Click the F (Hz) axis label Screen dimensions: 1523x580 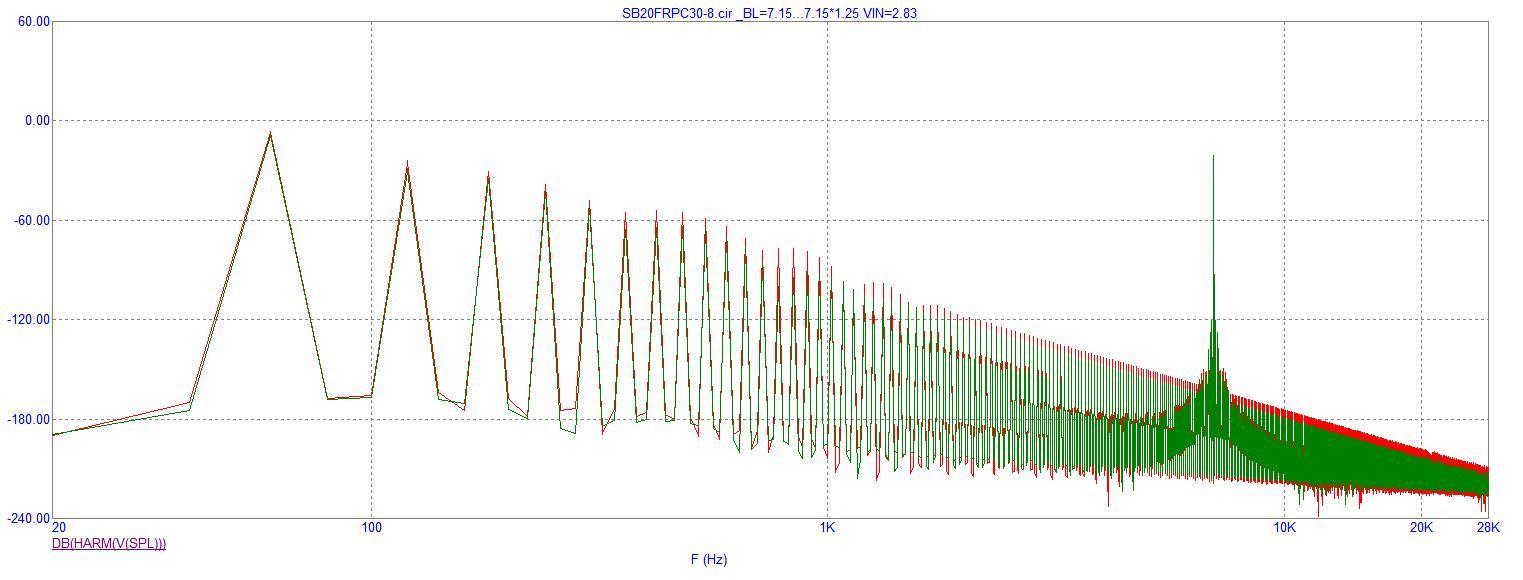(709, 560)
